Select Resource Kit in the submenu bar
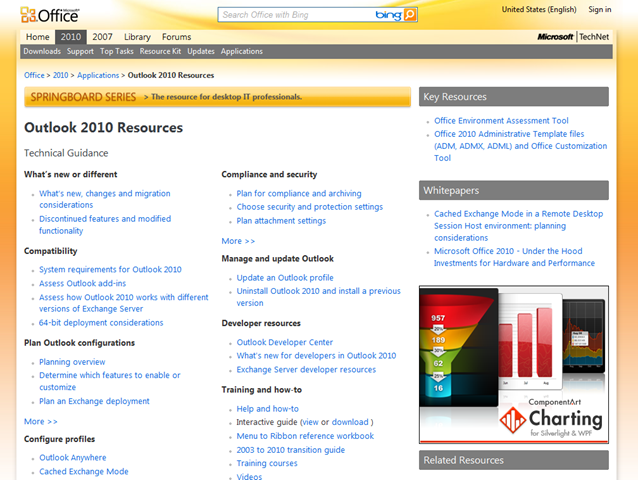The width and height of the screenshot is (638, 480). (x=160, y=51)
